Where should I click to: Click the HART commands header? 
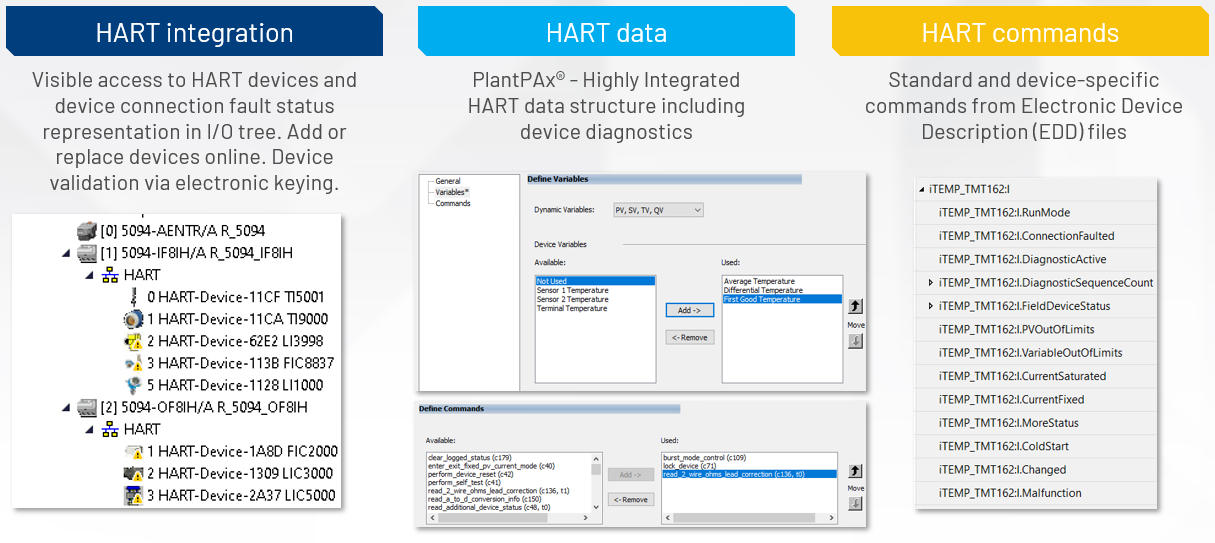[1020, 32]
